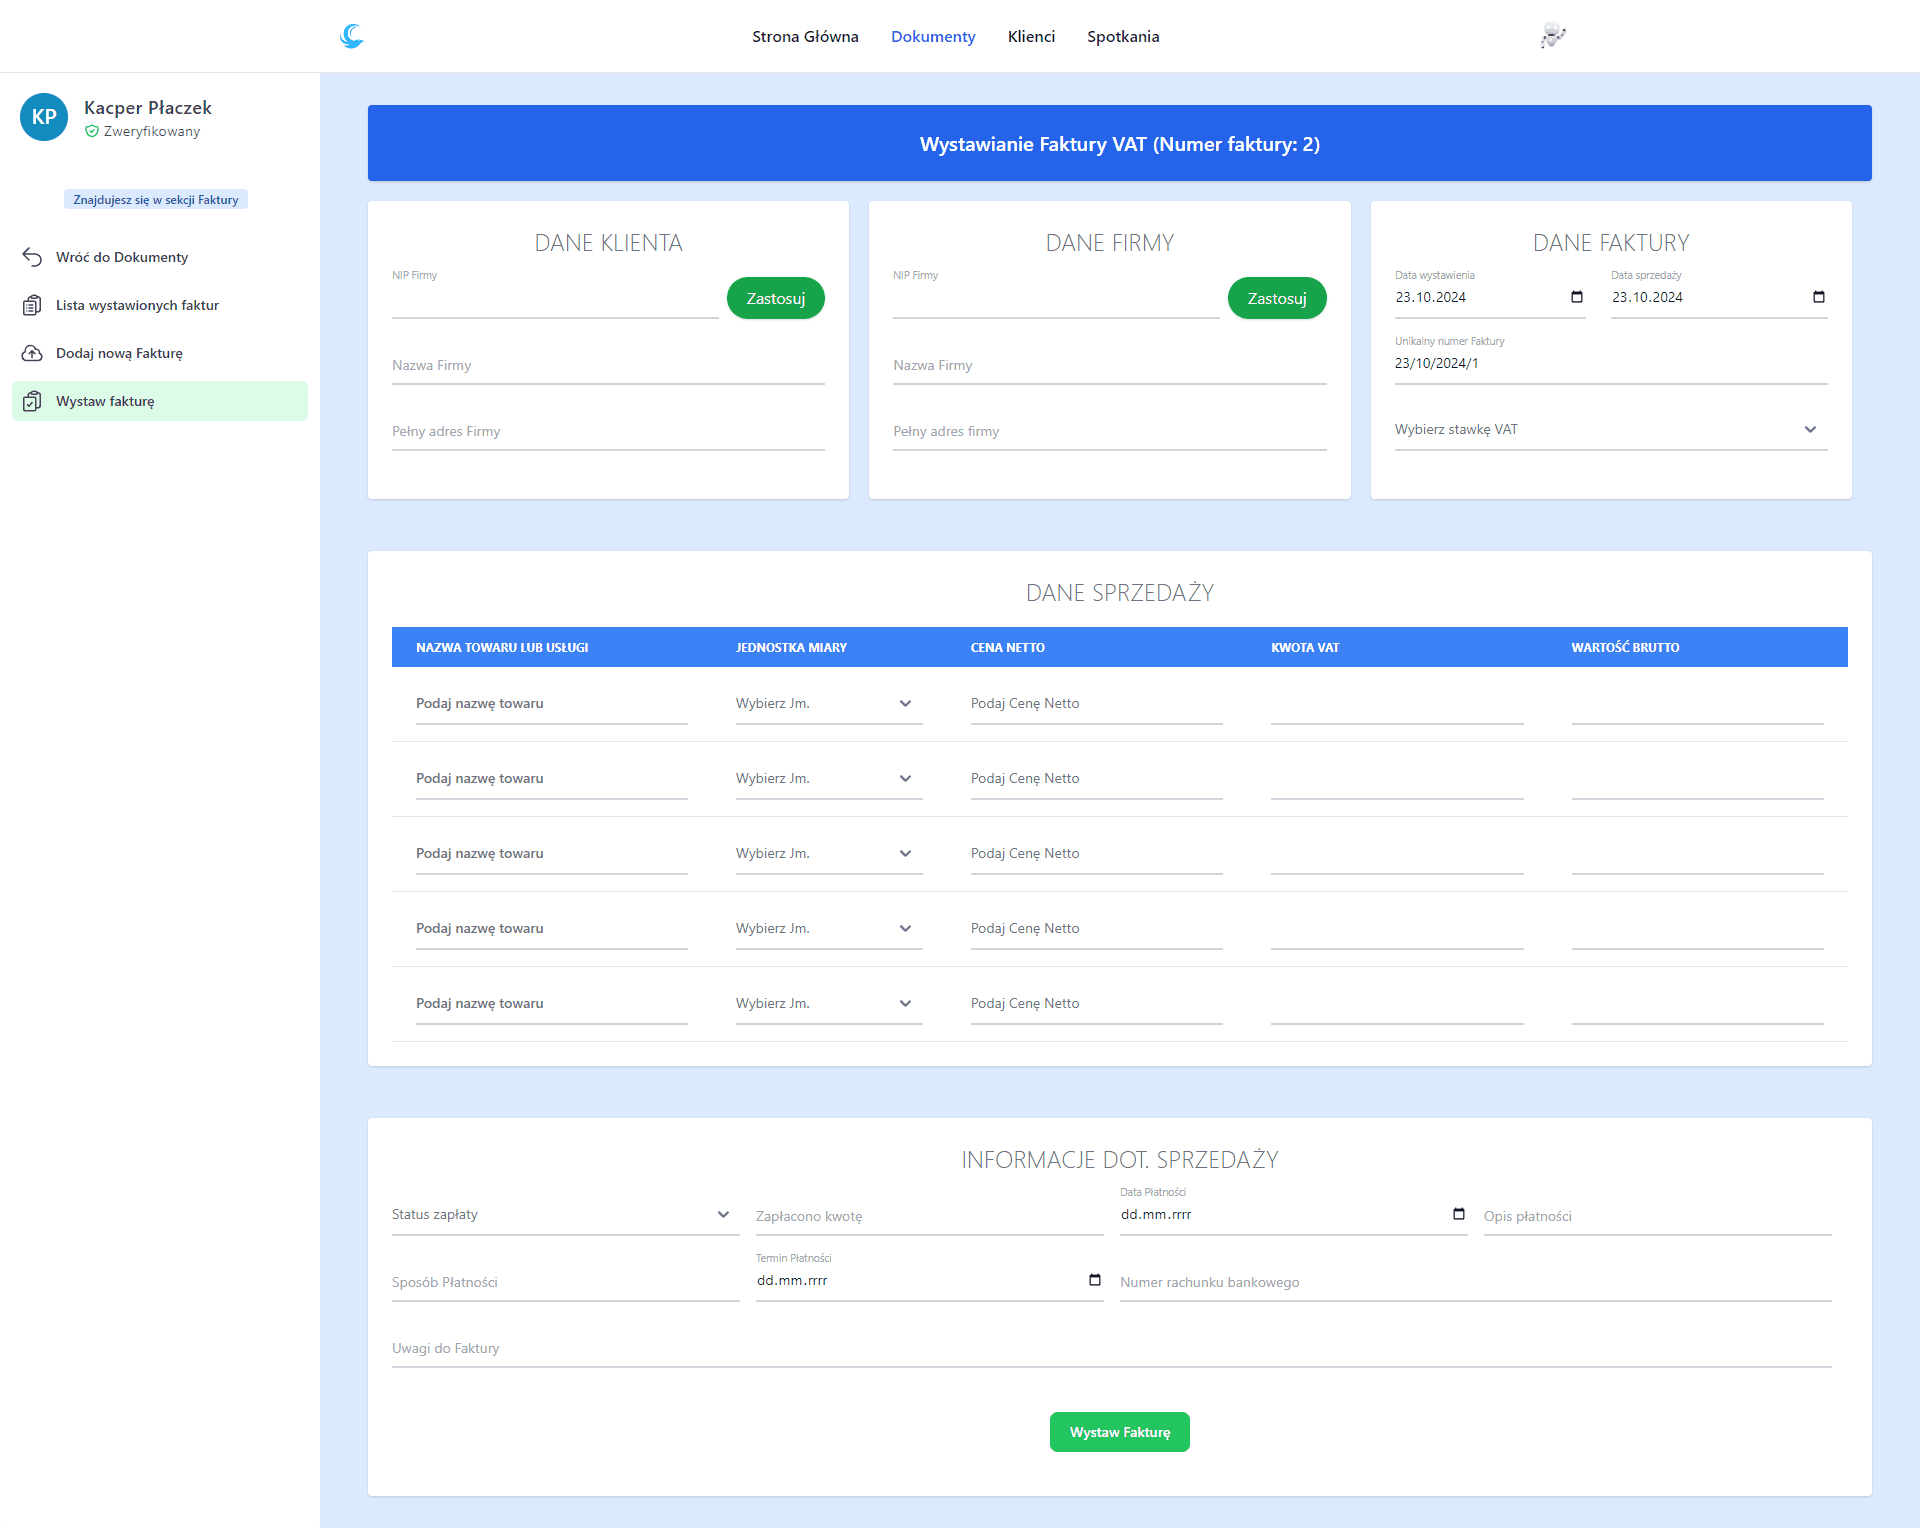Open the robot assistant icon

pyautogui.click(x=1552, y=36)
